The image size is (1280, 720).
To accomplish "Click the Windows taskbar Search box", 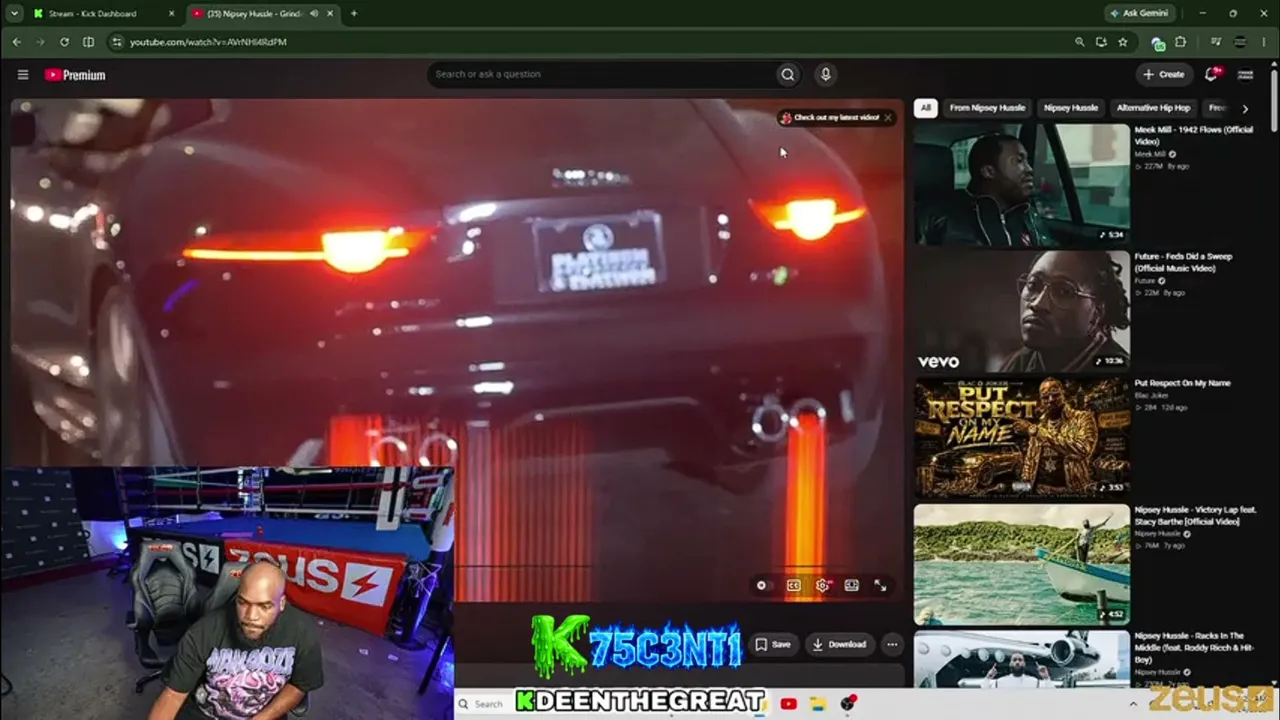I will (x=482, y=704).
